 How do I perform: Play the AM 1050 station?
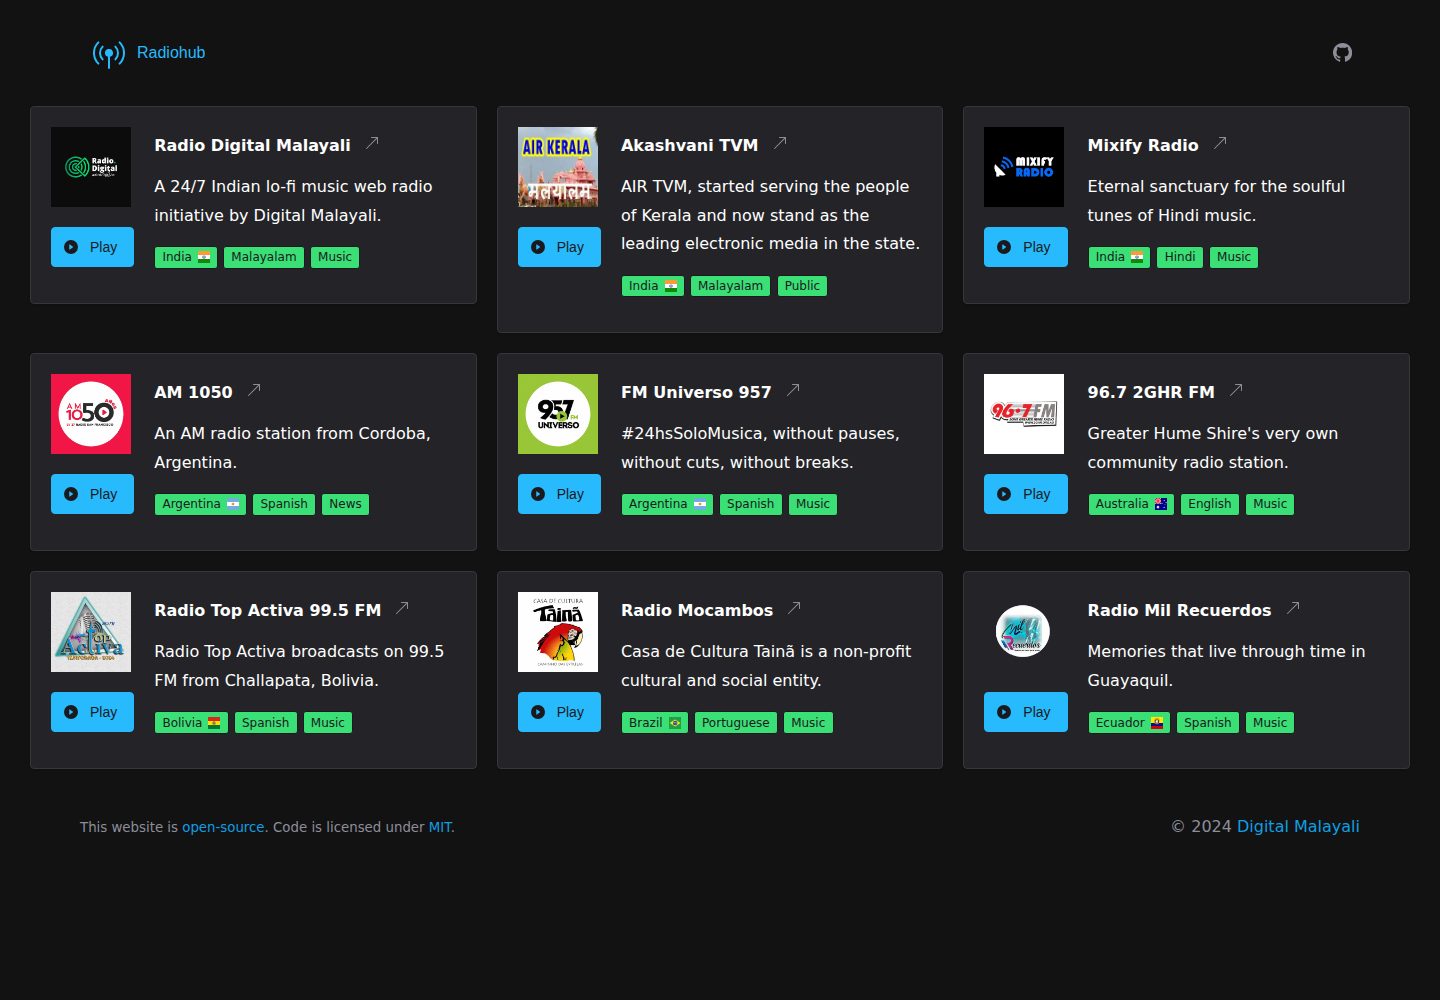pos(92,494)
